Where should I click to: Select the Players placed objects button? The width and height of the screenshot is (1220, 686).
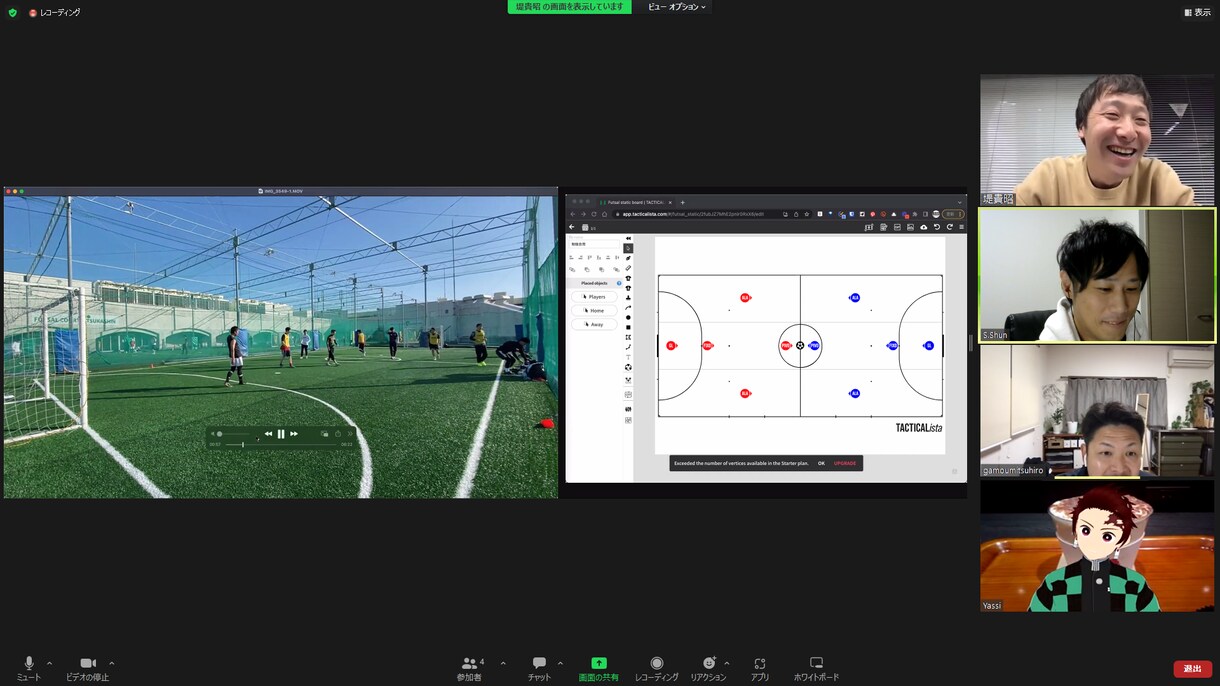(594, 297)
